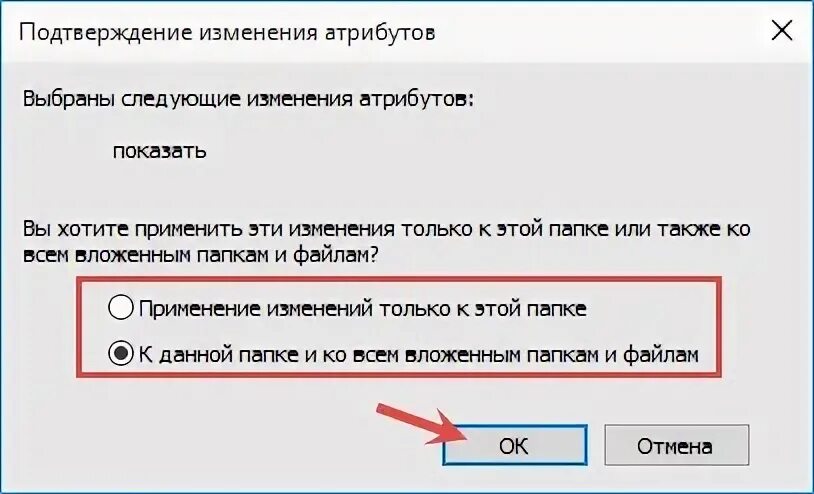Image resolution: width=814 pixels, height=494 pixels.
Task: Click the word 'атрибутов' in the title bar
Action: point(379,33)
